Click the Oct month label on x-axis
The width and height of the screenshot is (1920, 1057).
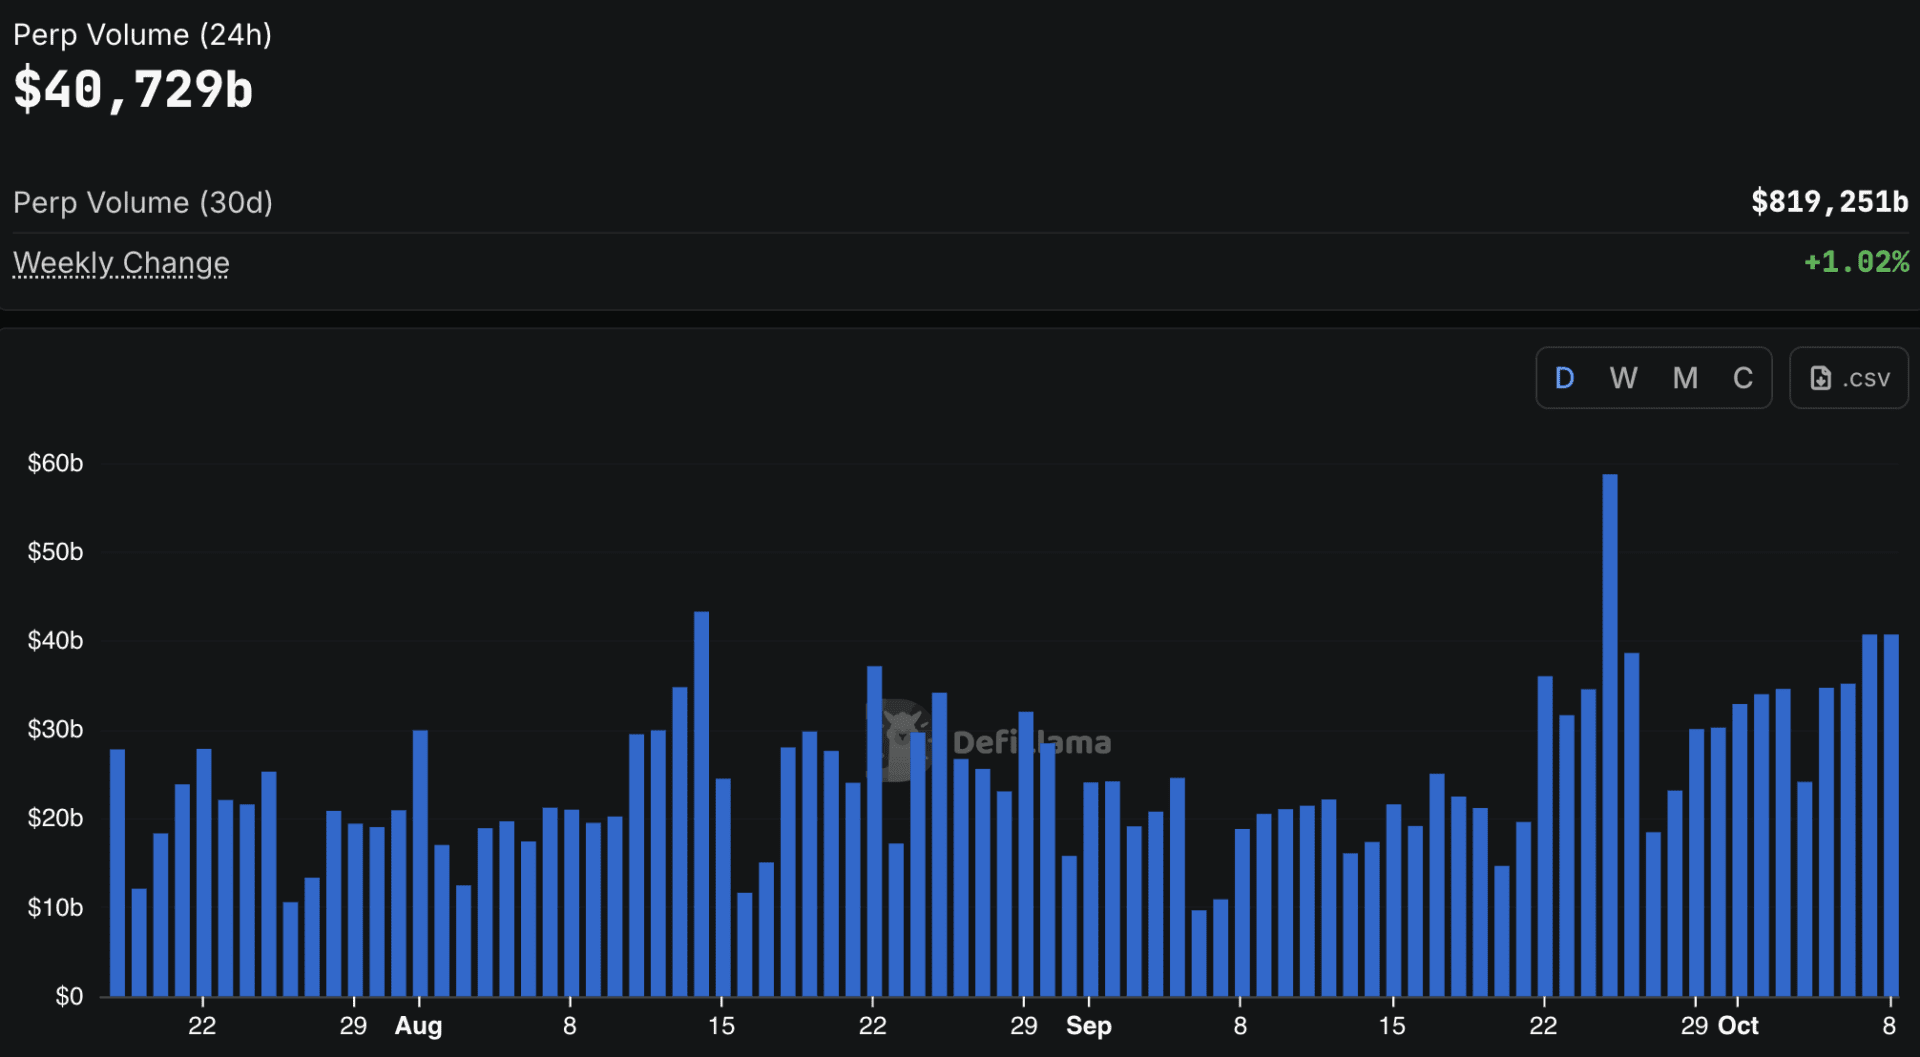pos(1738,1026)
